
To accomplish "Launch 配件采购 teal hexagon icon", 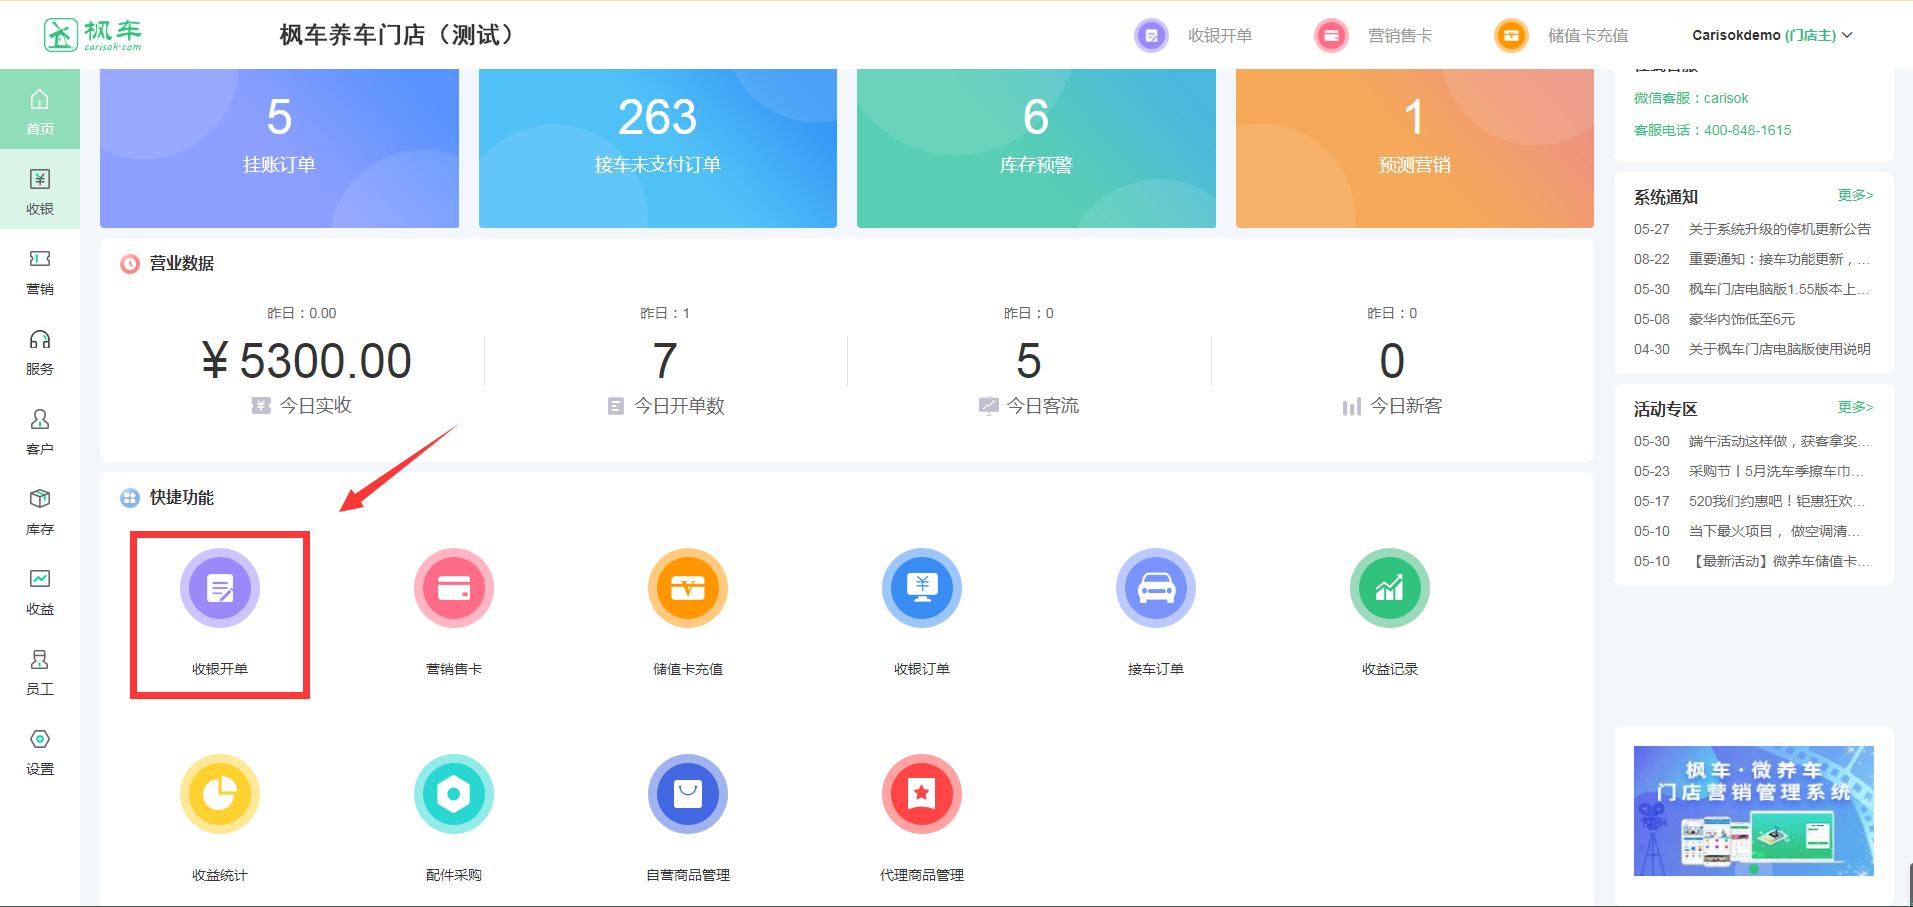I will click(454, 794).
